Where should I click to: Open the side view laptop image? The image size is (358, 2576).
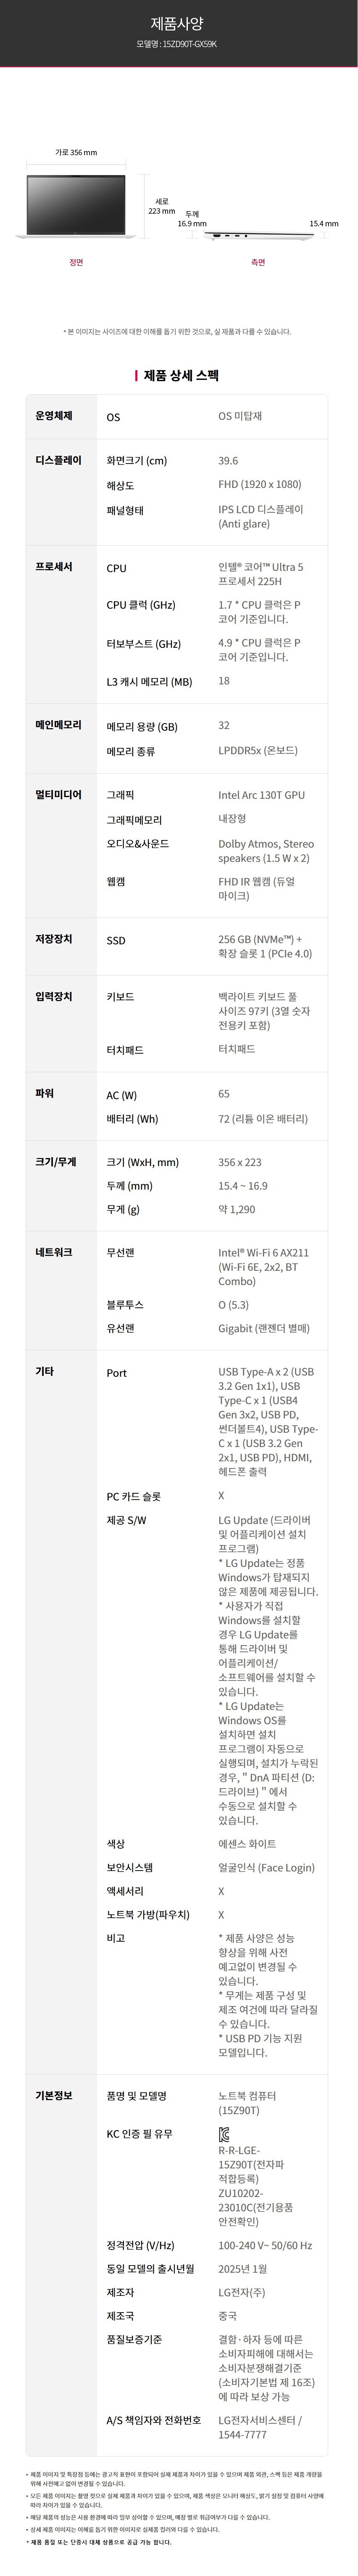[x=257, y=235]
